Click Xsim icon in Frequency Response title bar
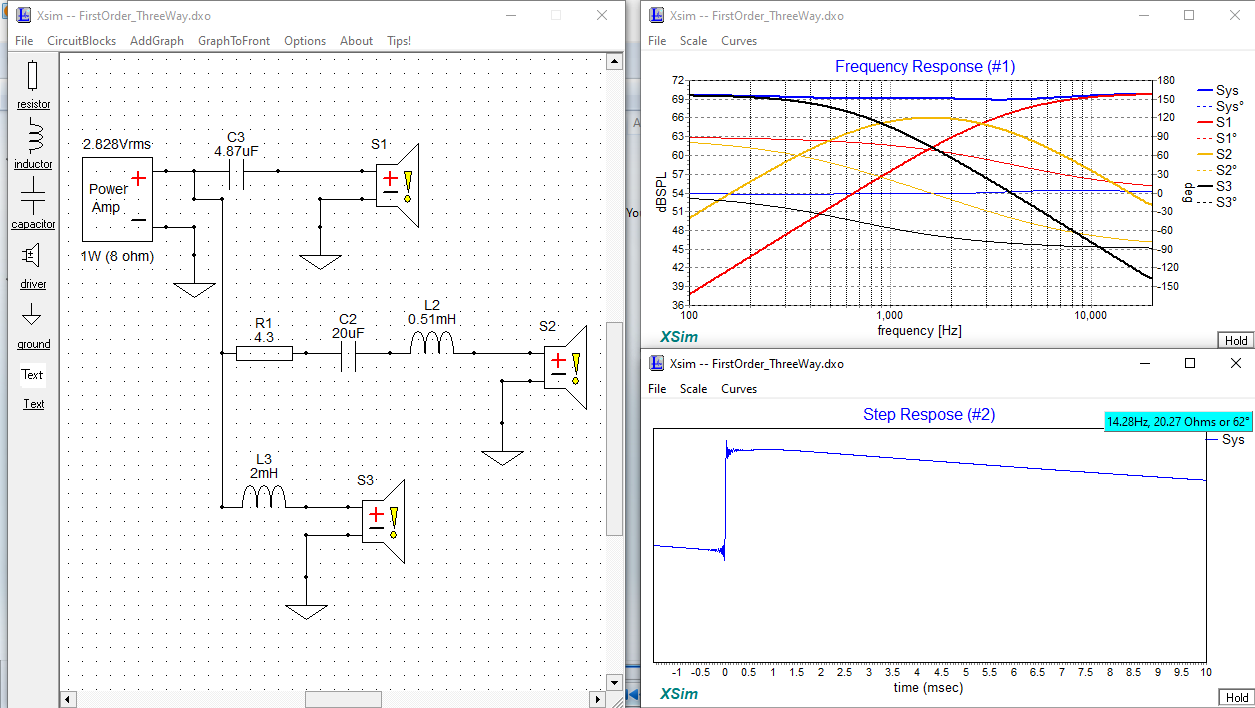Image resolution: width=1255 pixels, height=708 pixels. (x=656, y=15)
